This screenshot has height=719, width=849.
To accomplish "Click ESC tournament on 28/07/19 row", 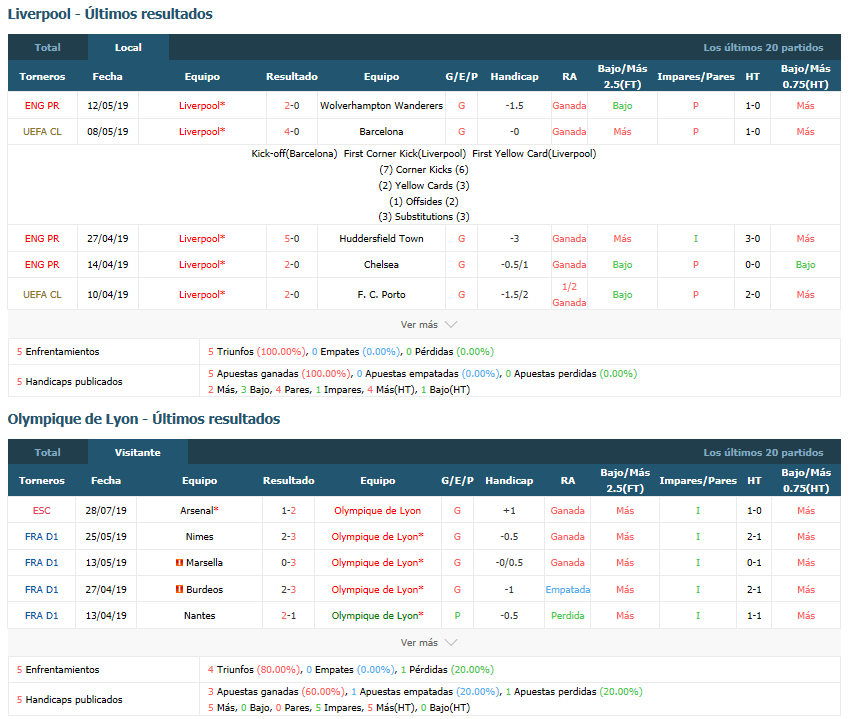I will click(42, 510).
